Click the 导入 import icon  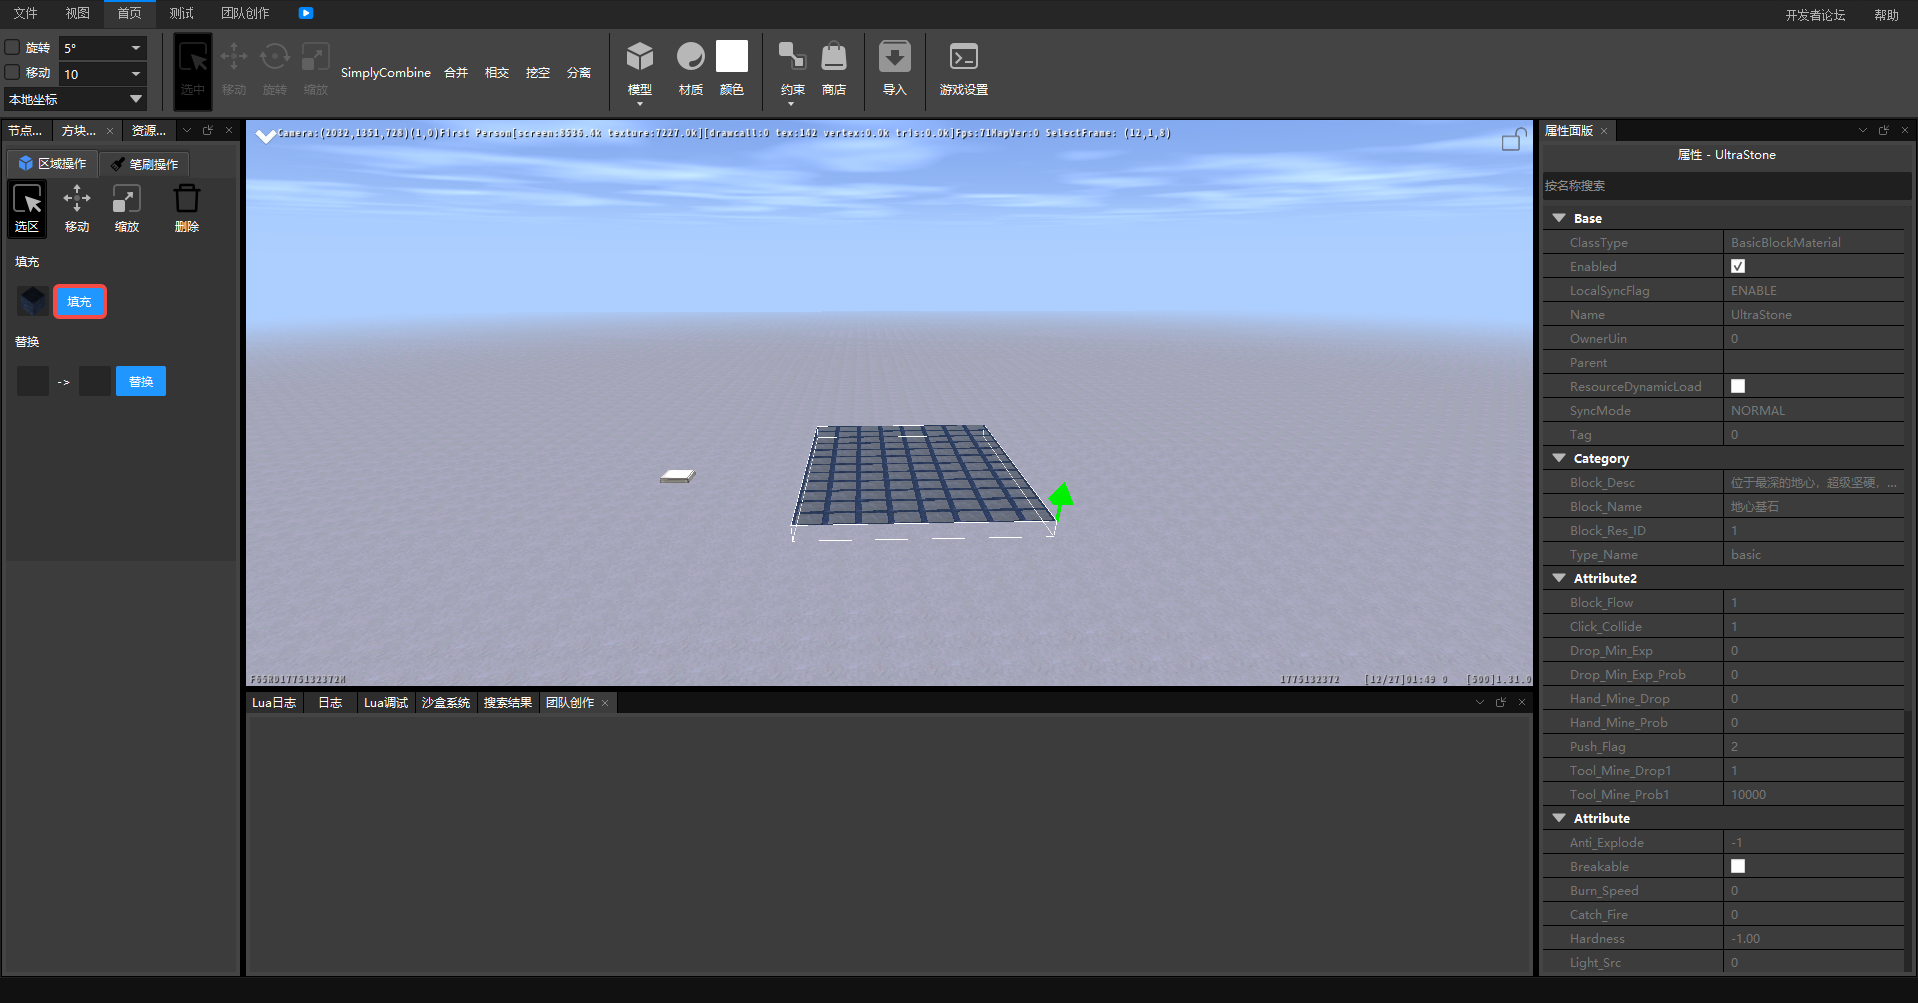894,57
